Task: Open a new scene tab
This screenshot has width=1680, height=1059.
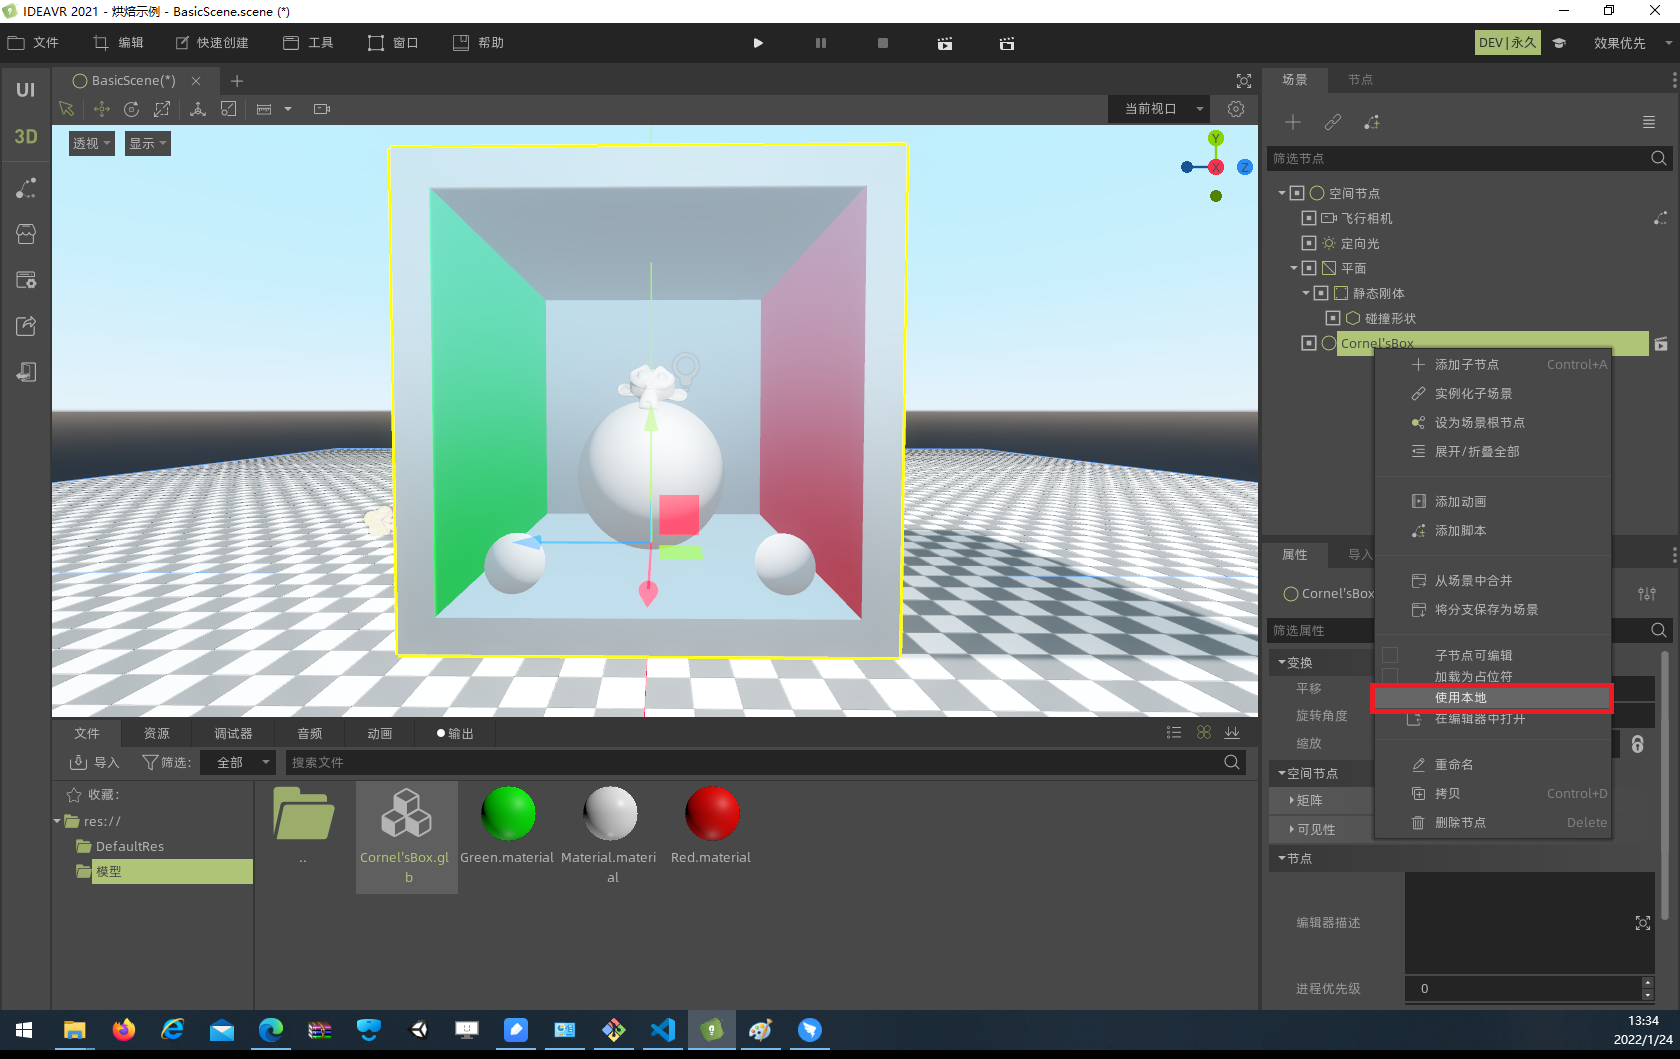Action: click(237, 81)
